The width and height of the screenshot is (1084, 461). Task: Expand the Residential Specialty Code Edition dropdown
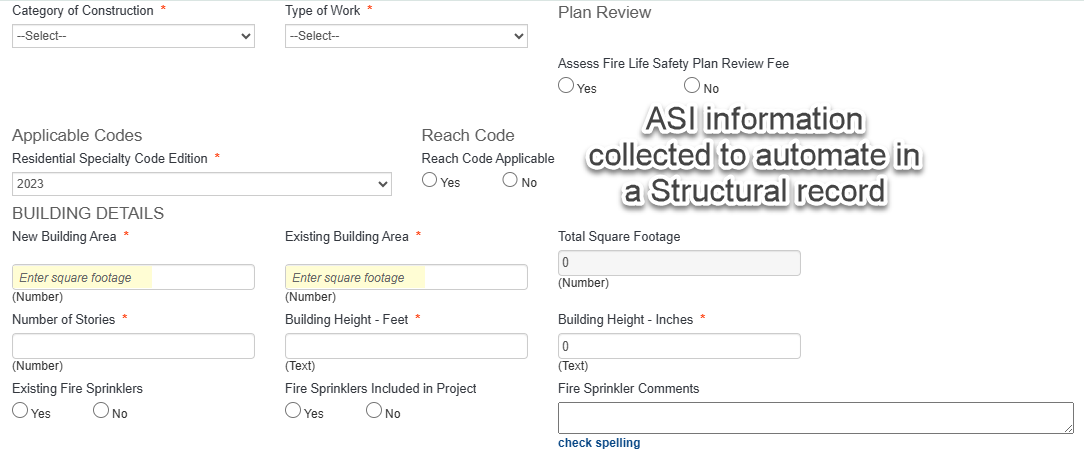pyautogui.click(x=201, y=184)
